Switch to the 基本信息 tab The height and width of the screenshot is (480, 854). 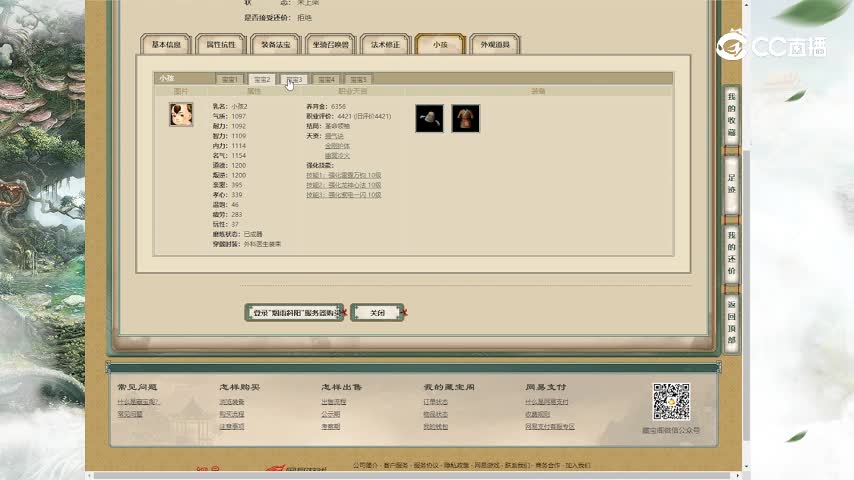tap(166, 45)
